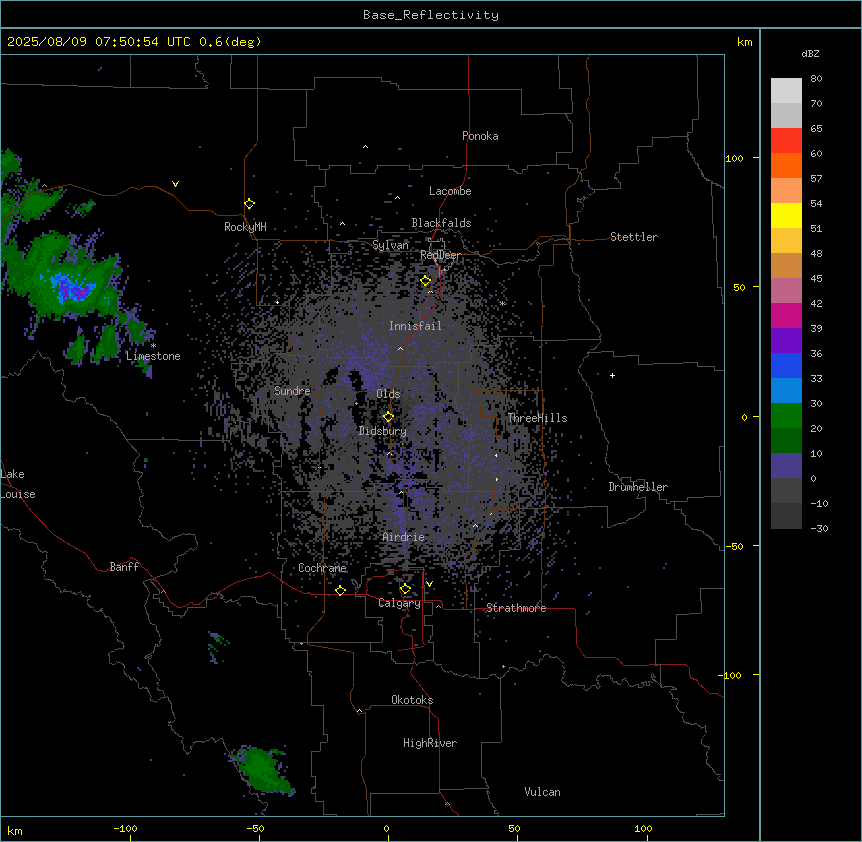Click the Olds label
The image size is (862, 842).
tap(388, 394)
